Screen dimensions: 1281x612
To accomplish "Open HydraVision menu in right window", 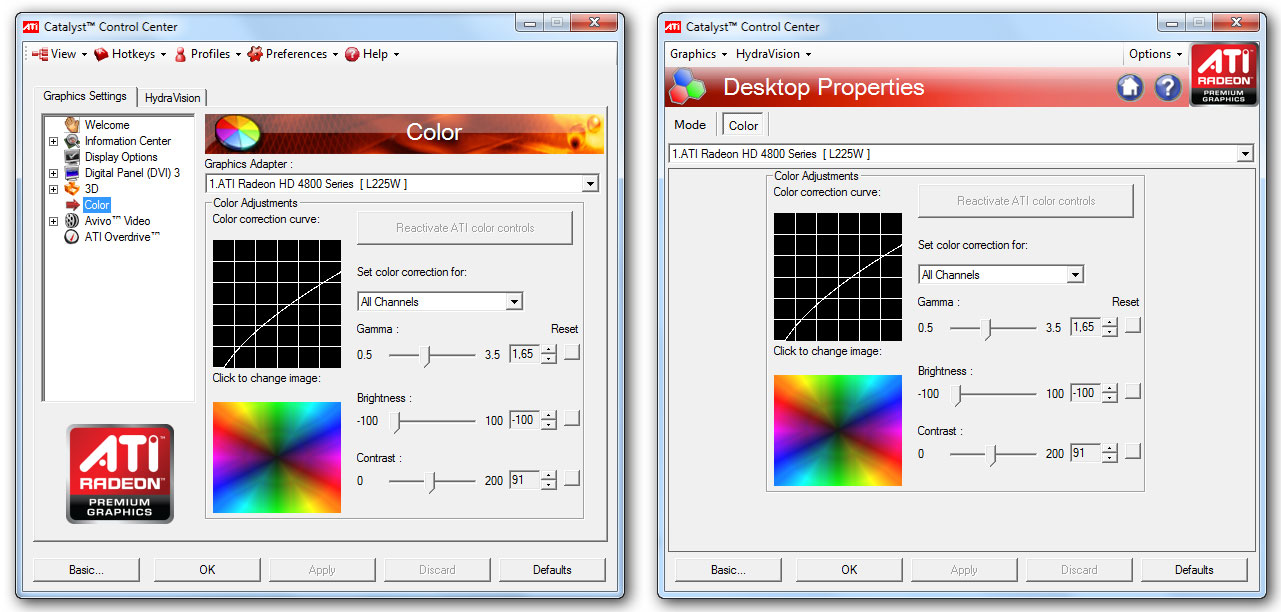I will point(772,54).
